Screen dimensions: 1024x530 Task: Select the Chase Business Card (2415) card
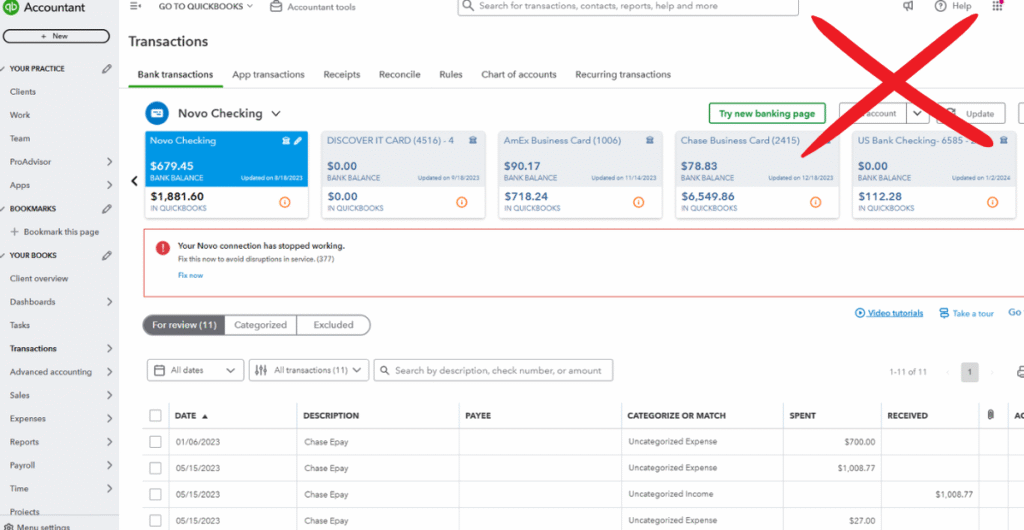[x=758, y=175]
